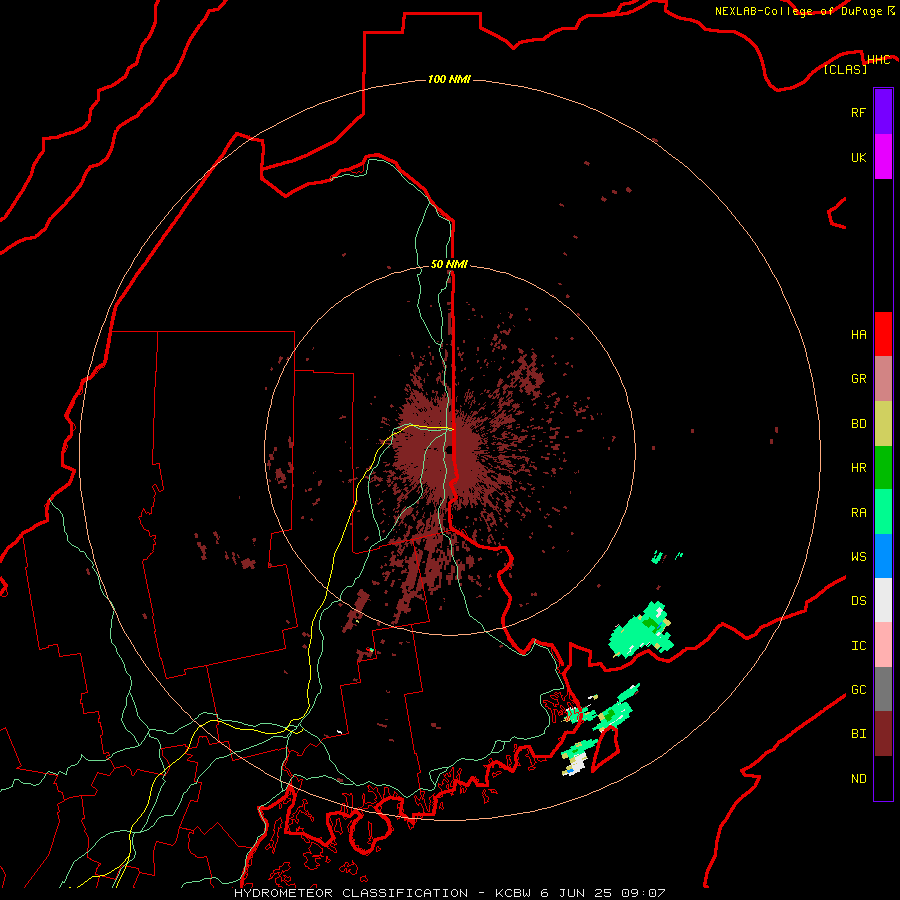
Task: Click the radar site center marker
Action: pos(449,450)
